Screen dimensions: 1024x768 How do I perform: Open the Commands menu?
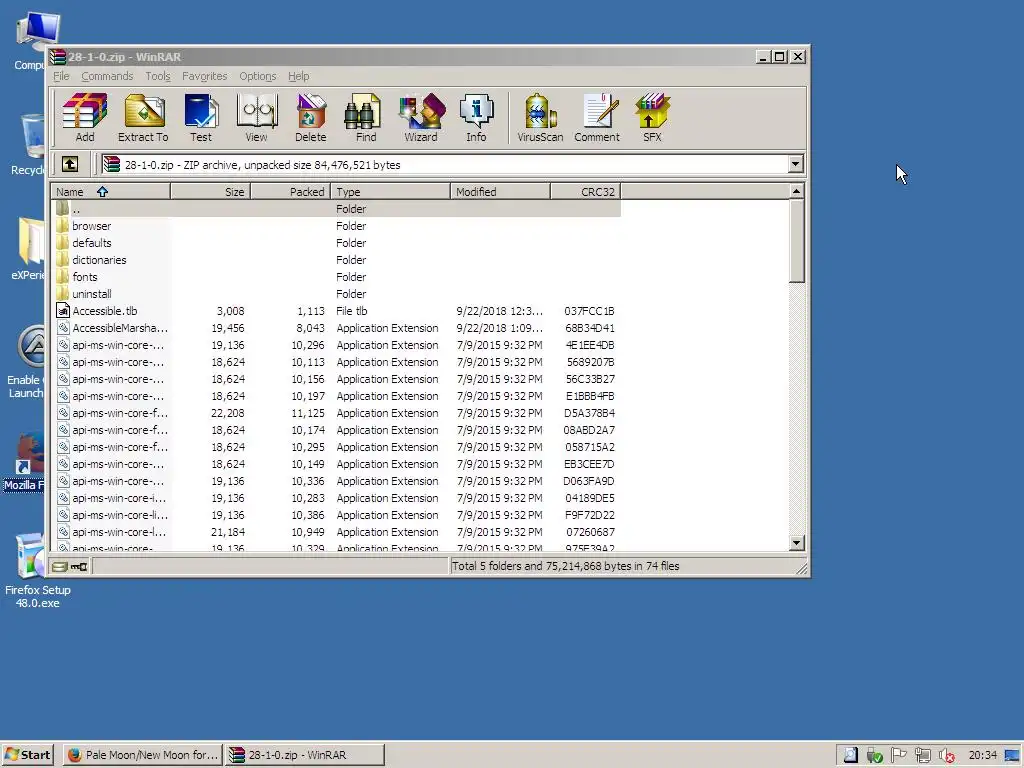point(107,76)
